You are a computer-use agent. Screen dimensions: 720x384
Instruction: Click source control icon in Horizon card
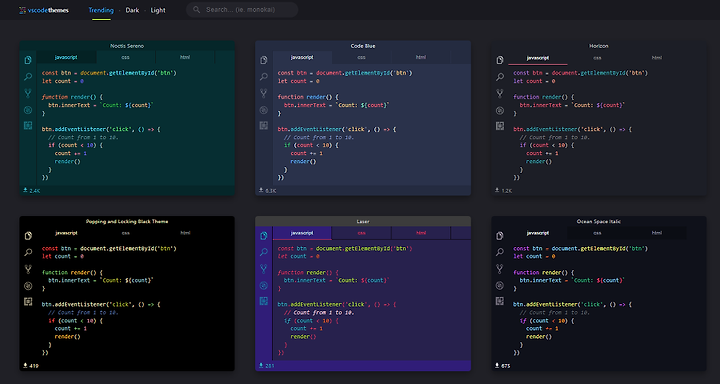(x=500, y=93)
